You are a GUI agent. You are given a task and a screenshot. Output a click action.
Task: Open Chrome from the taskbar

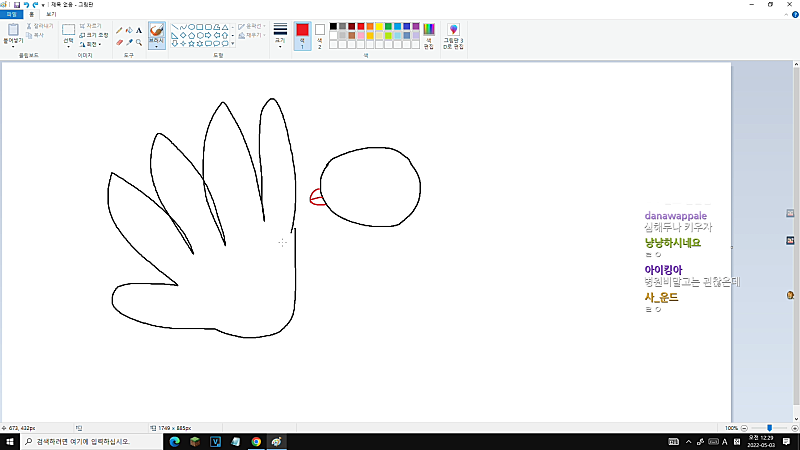[x=256, y=442]
